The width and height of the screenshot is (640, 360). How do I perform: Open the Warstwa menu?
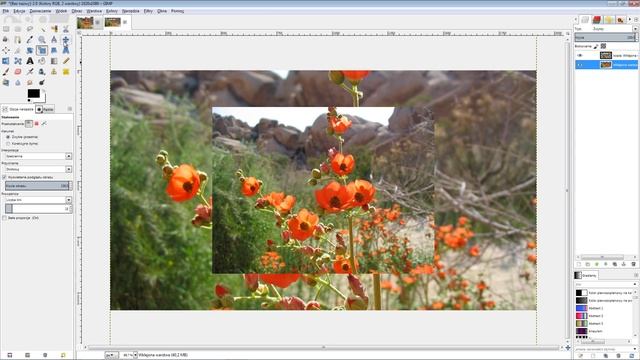click(x=94, y=11)
